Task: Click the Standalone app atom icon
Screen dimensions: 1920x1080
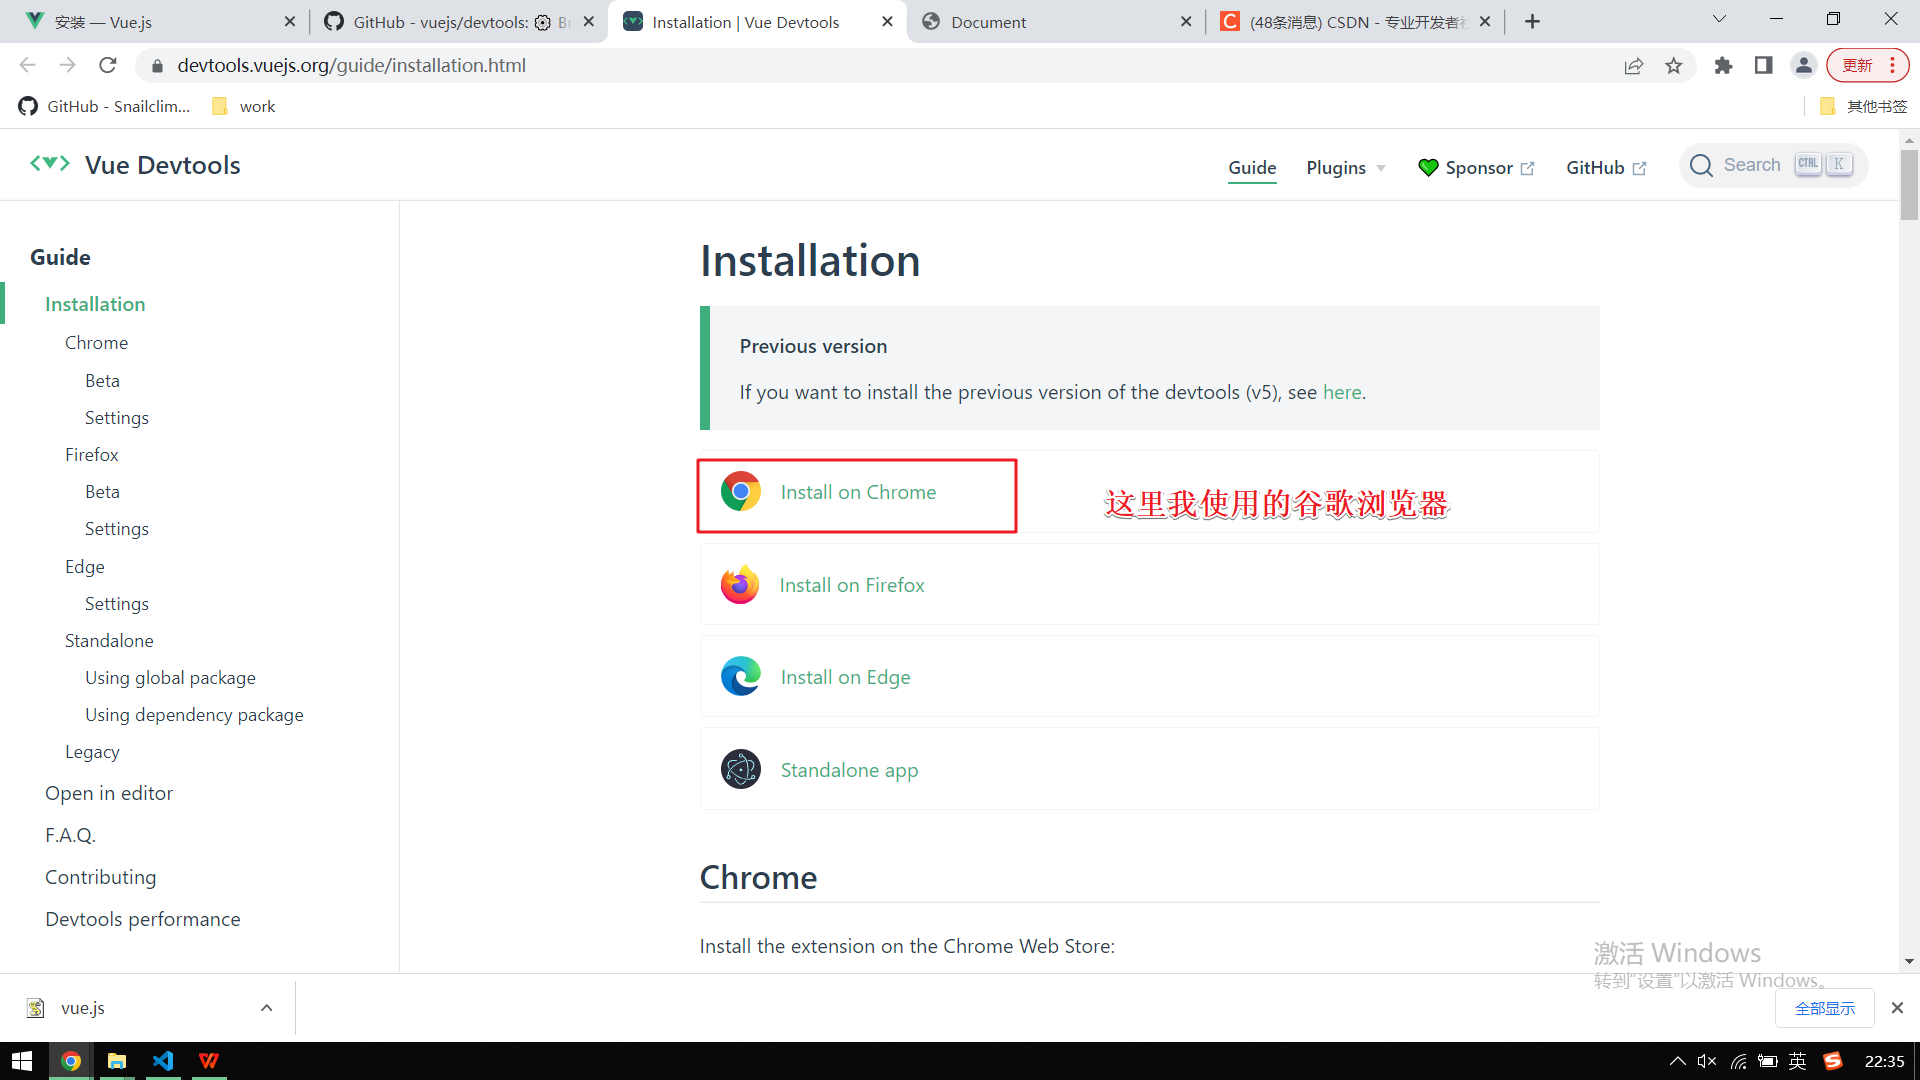Action: (x=741, y=769)
